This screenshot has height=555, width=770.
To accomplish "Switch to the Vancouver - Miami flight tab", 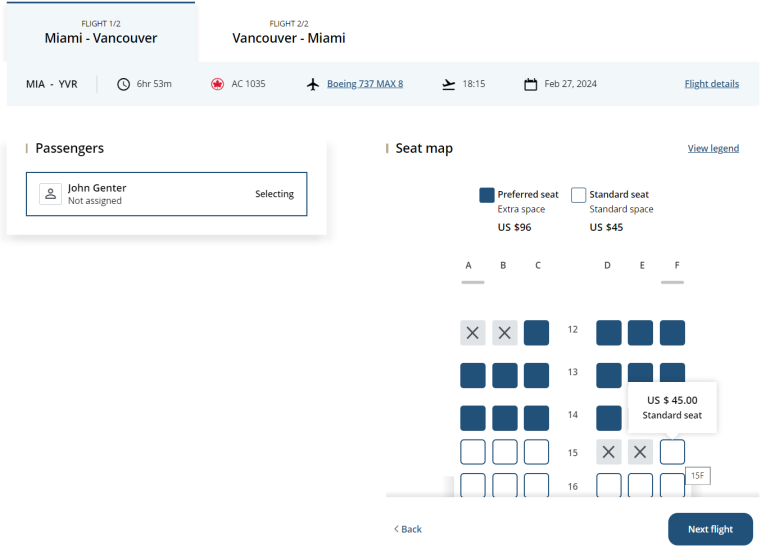I will click(289, 33).
